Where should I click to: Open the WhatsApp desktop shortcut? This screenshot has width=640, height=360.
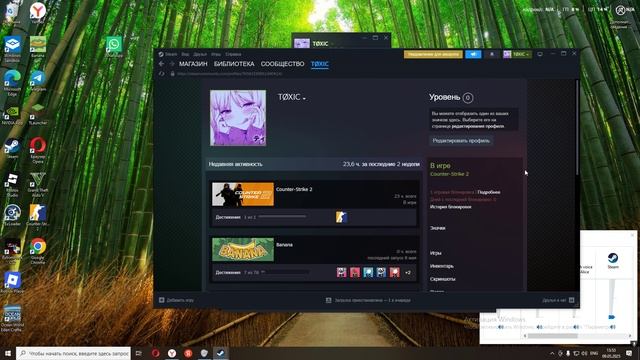tap(114, 46)
